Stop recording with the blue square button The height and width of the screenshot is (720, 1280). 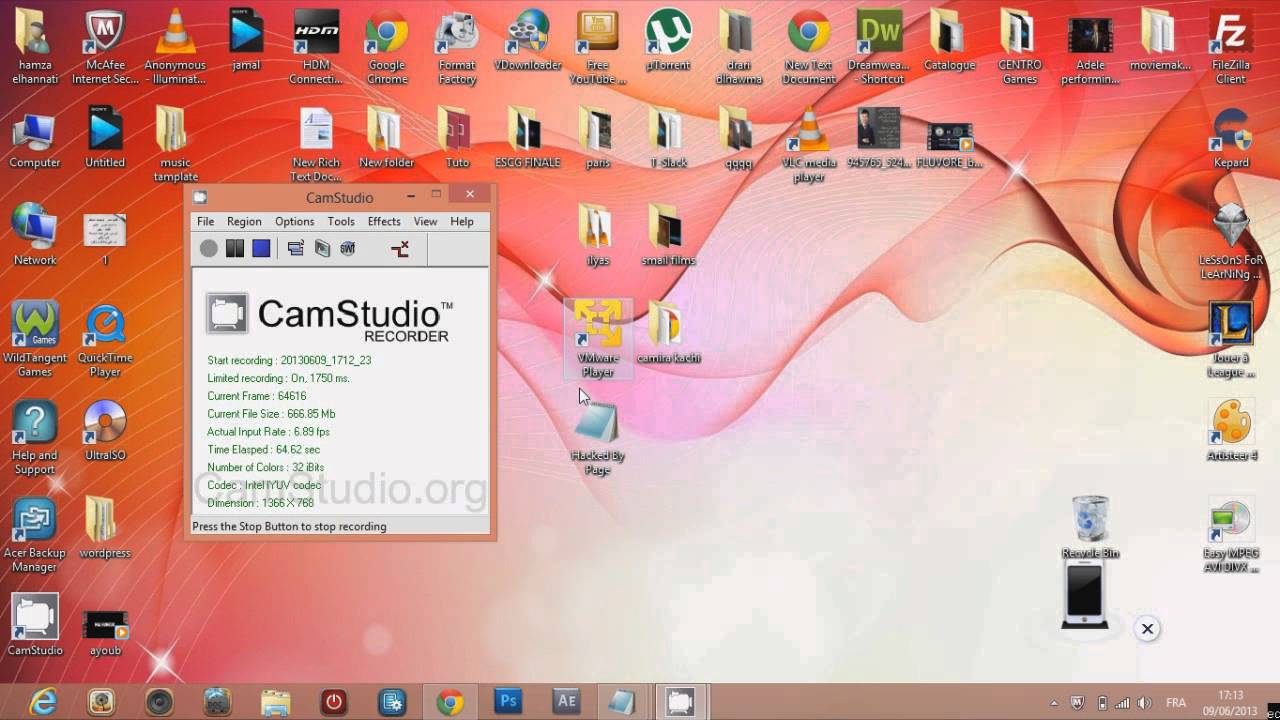(x=261, y=249)
